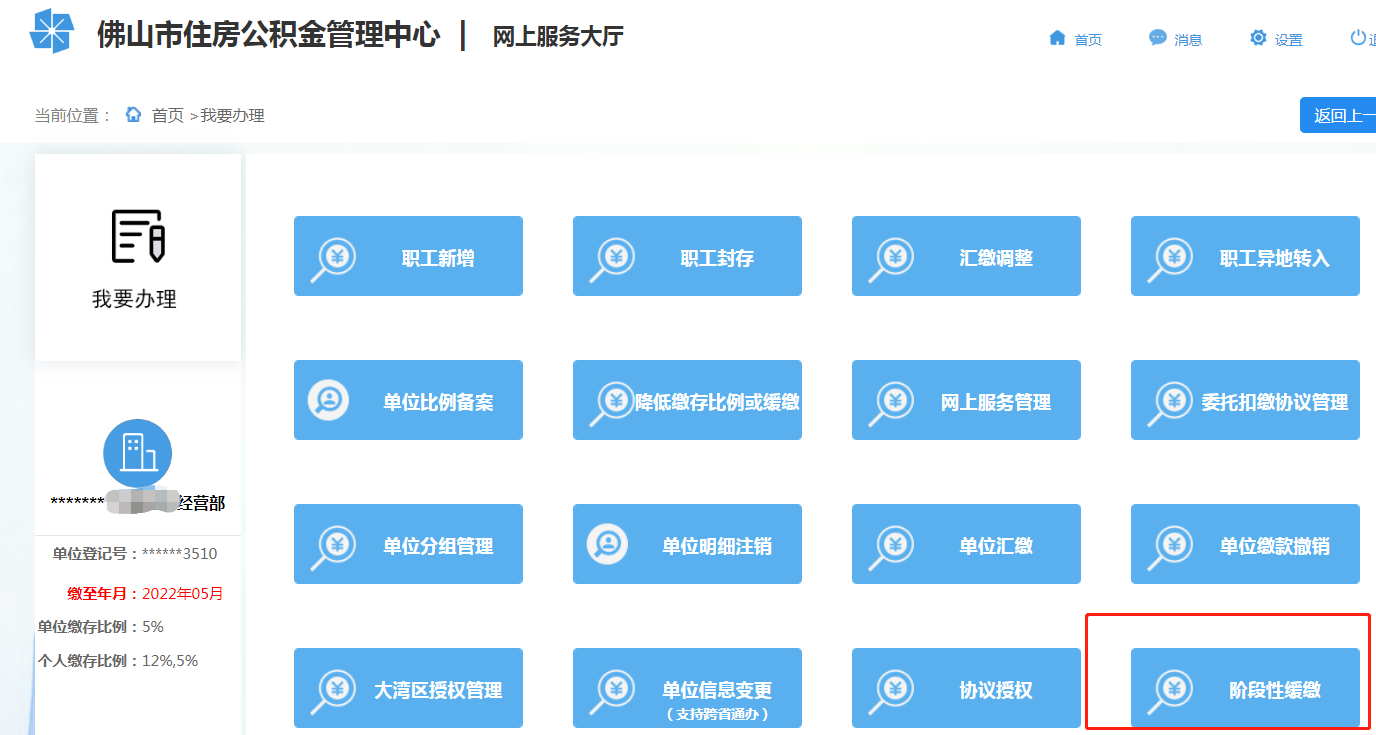
Task: Select 降低缴存比例或缓缴 option
Action: (x=687, y=399)
